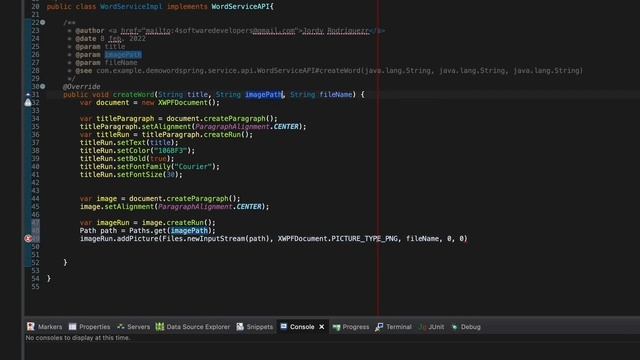
Task: Click the highlighted imagePath in the Javadoc @param
Action: tap(123, 55)
